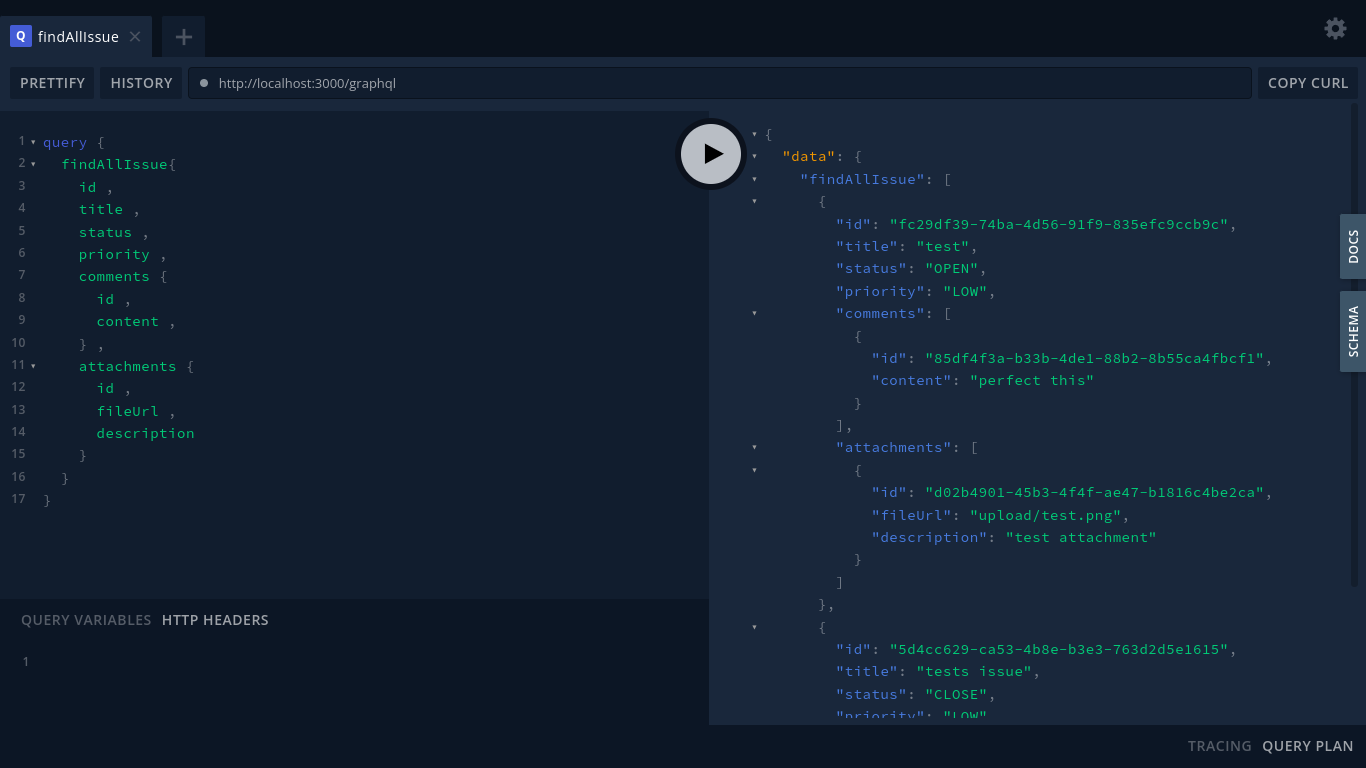The image size is (1366, 768).
Task: Open the settings gear
Action: click(1335, 29)
